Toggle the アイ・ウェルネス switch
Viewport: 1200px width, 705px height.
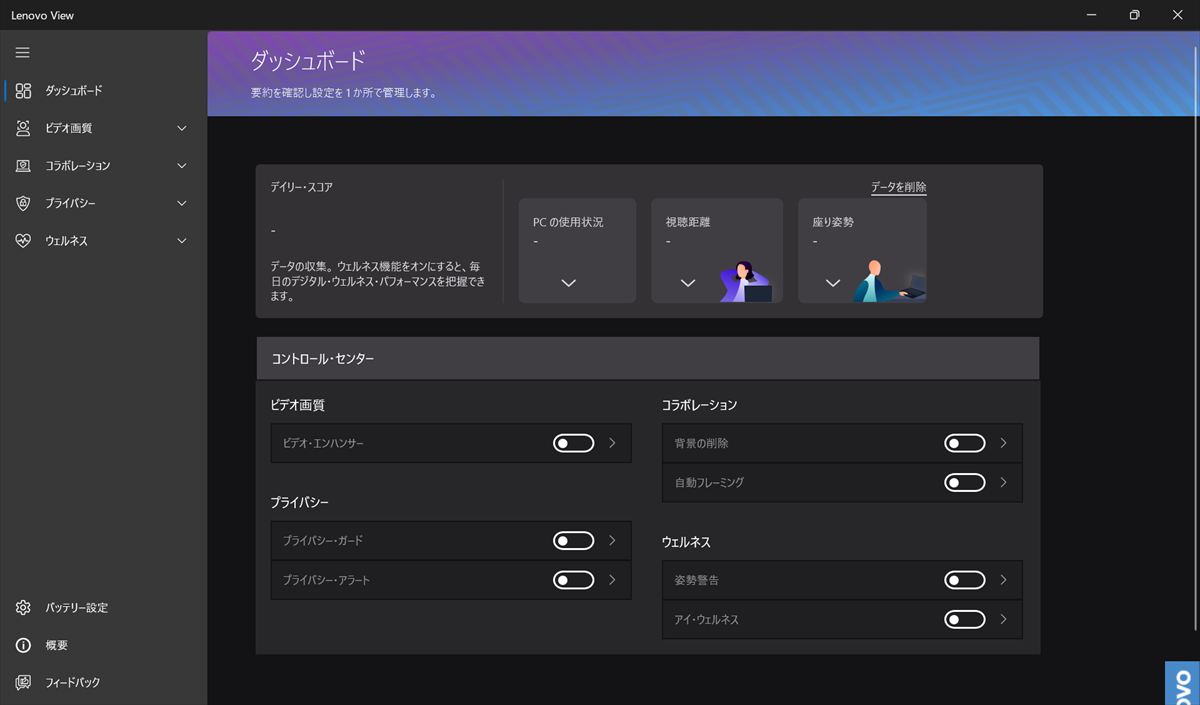tap(964, 620)
